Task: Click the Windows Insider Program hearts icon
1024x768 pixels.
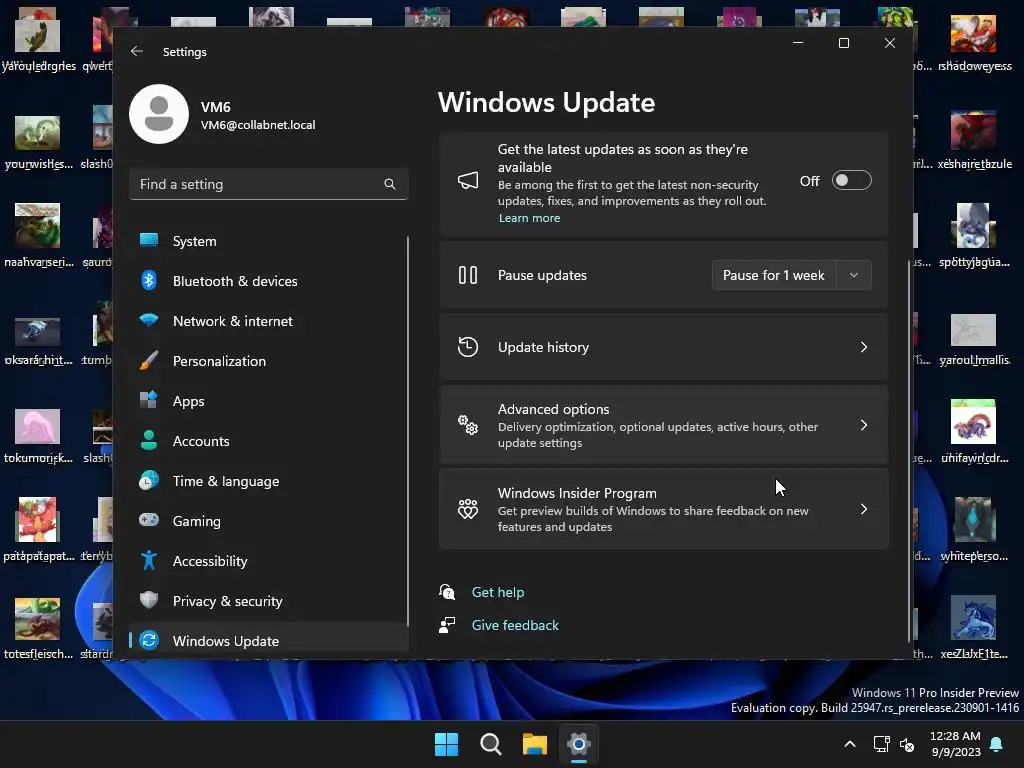Action: [x=468, y=509]
